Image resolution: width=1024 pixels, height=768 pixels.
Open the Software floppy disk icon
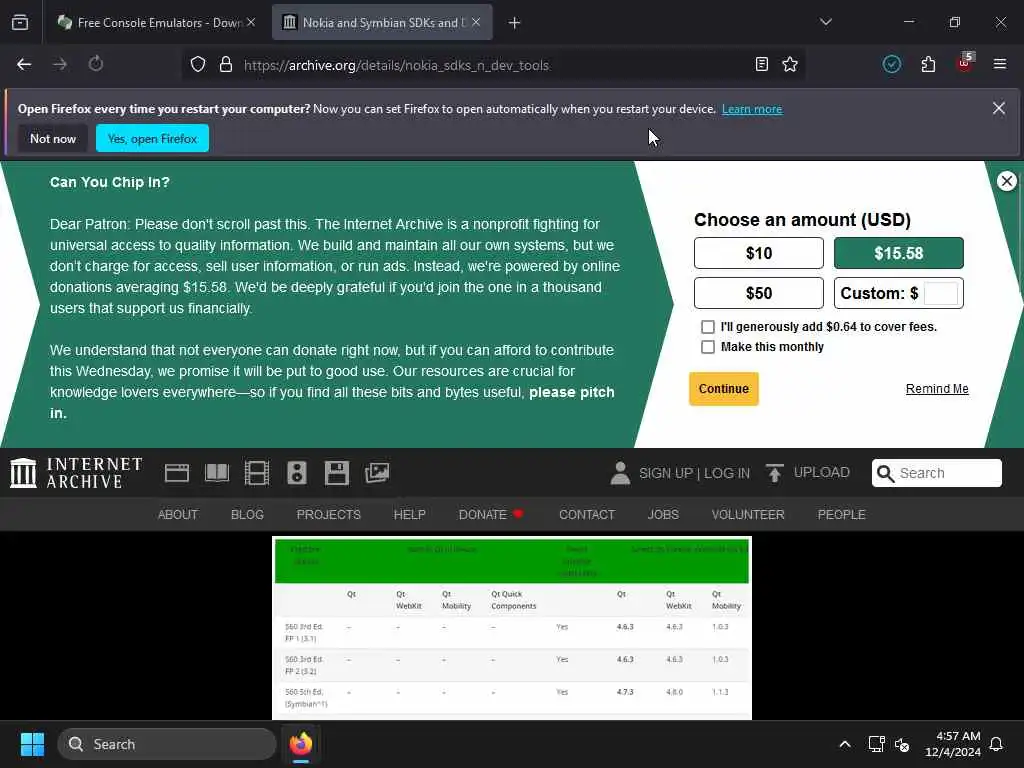337,473
